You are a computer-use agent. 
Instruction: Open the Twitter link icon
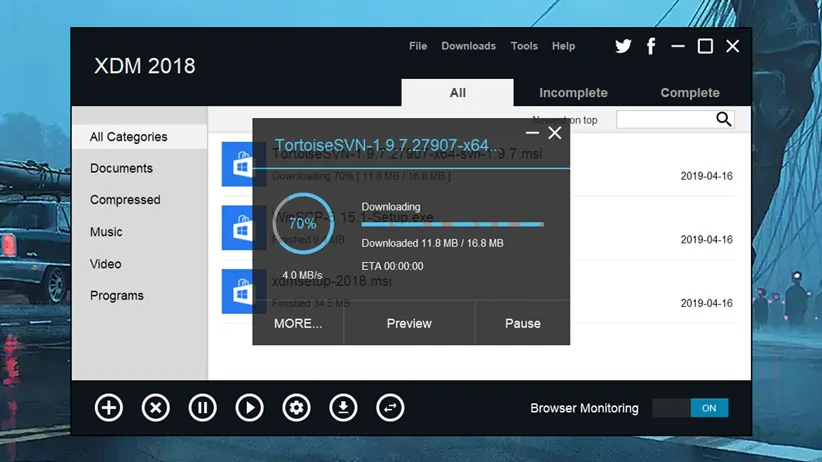pyautogui.click(x=623, y=46)
